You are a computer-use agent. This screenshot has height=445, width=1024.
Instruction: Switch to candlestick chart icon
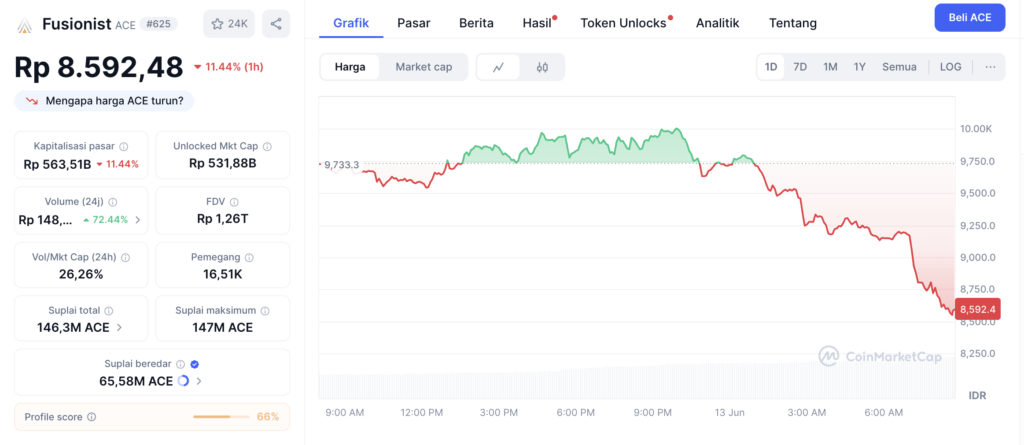(x=542, y=67)
